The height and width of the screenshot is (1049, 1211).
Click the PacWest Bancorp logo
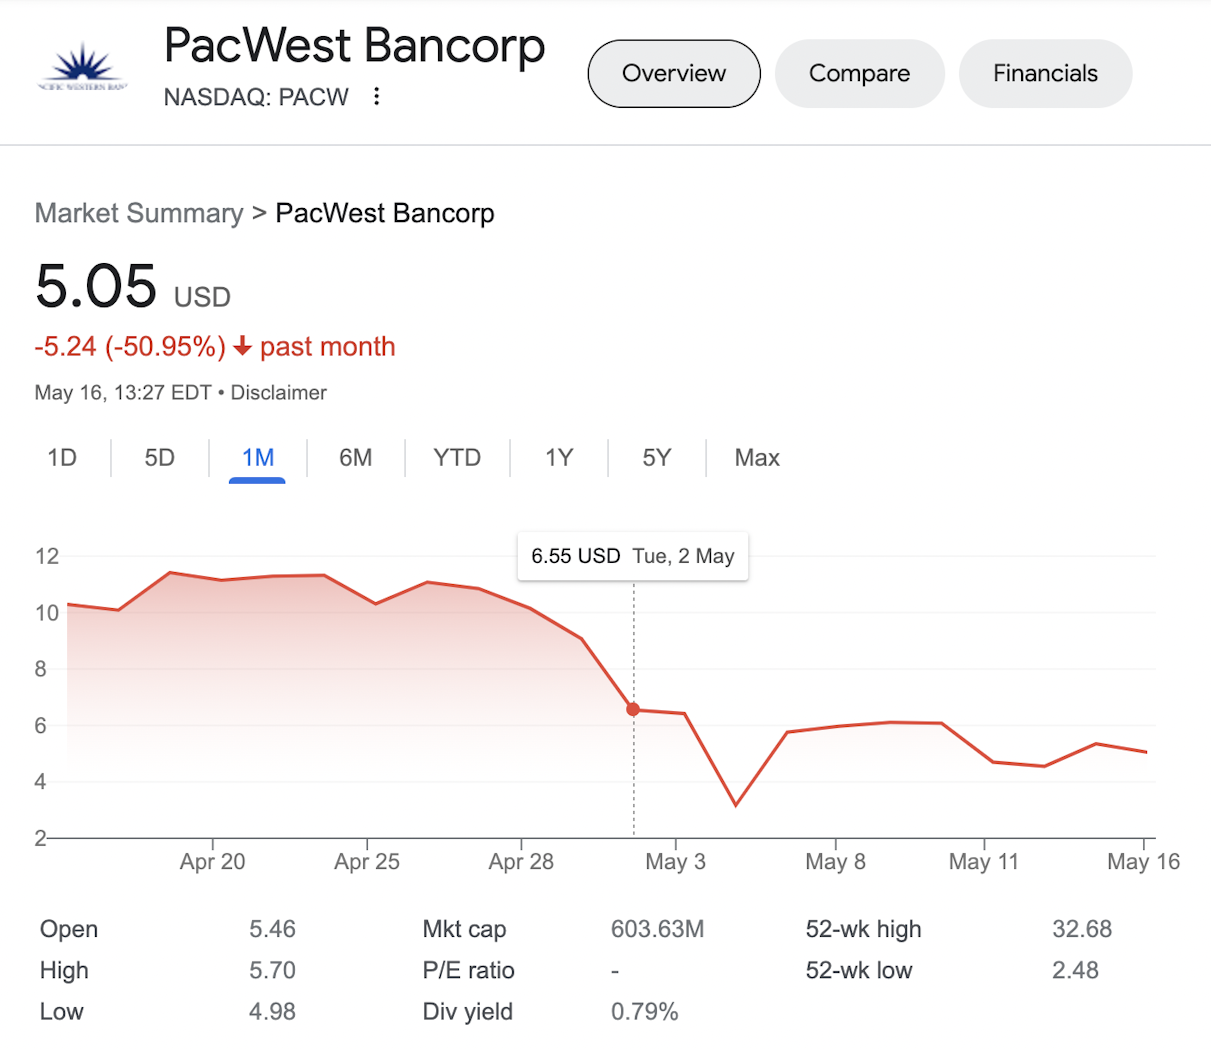82,69
